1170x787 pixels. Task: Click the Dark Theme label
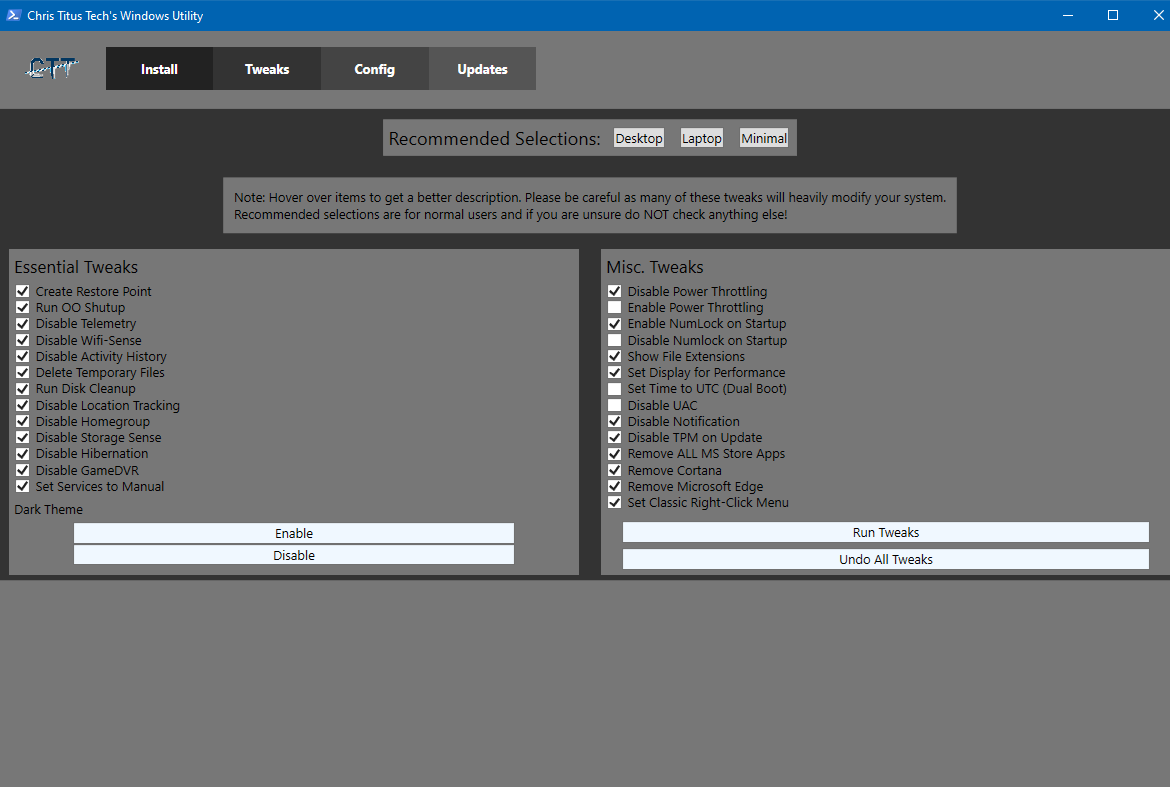point(49,509)
